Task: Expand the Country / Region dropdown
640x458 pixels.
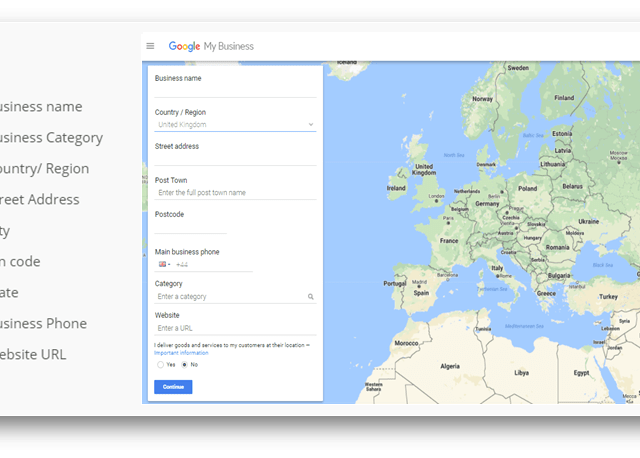Action: pos(234,125)
